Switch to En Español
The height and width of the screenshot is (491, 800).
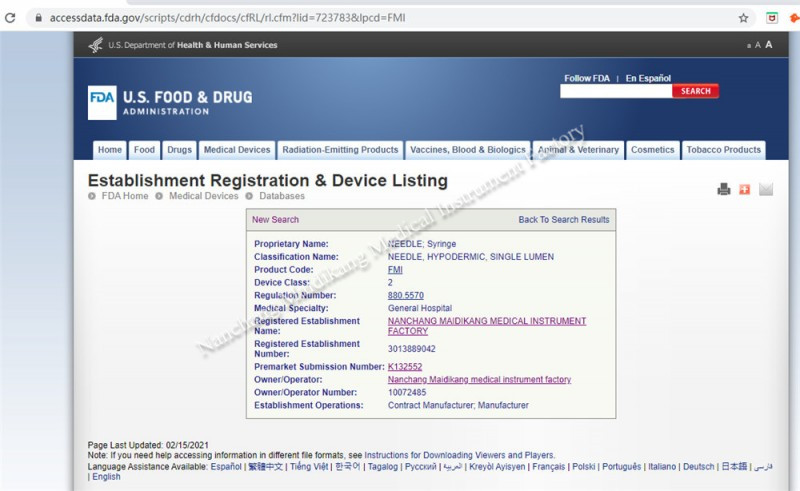pyautogui.click(x=648, y=78)
